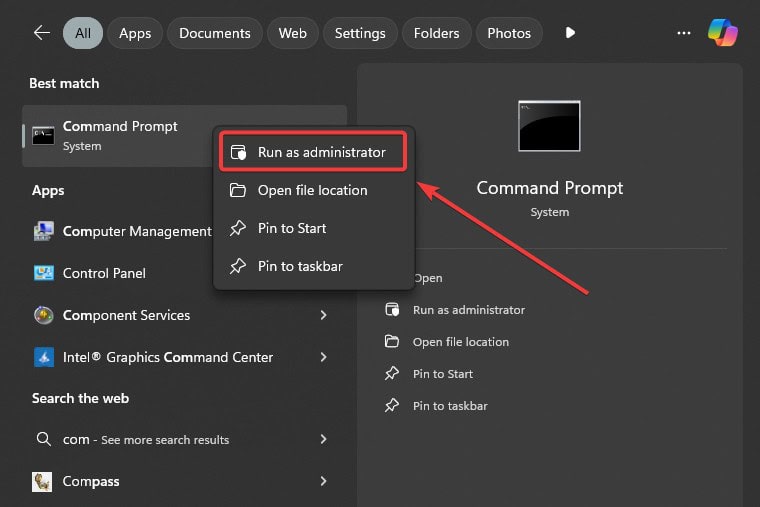
Task: Choose Pin to Start in context menu
Action: [x=313, y=228]
